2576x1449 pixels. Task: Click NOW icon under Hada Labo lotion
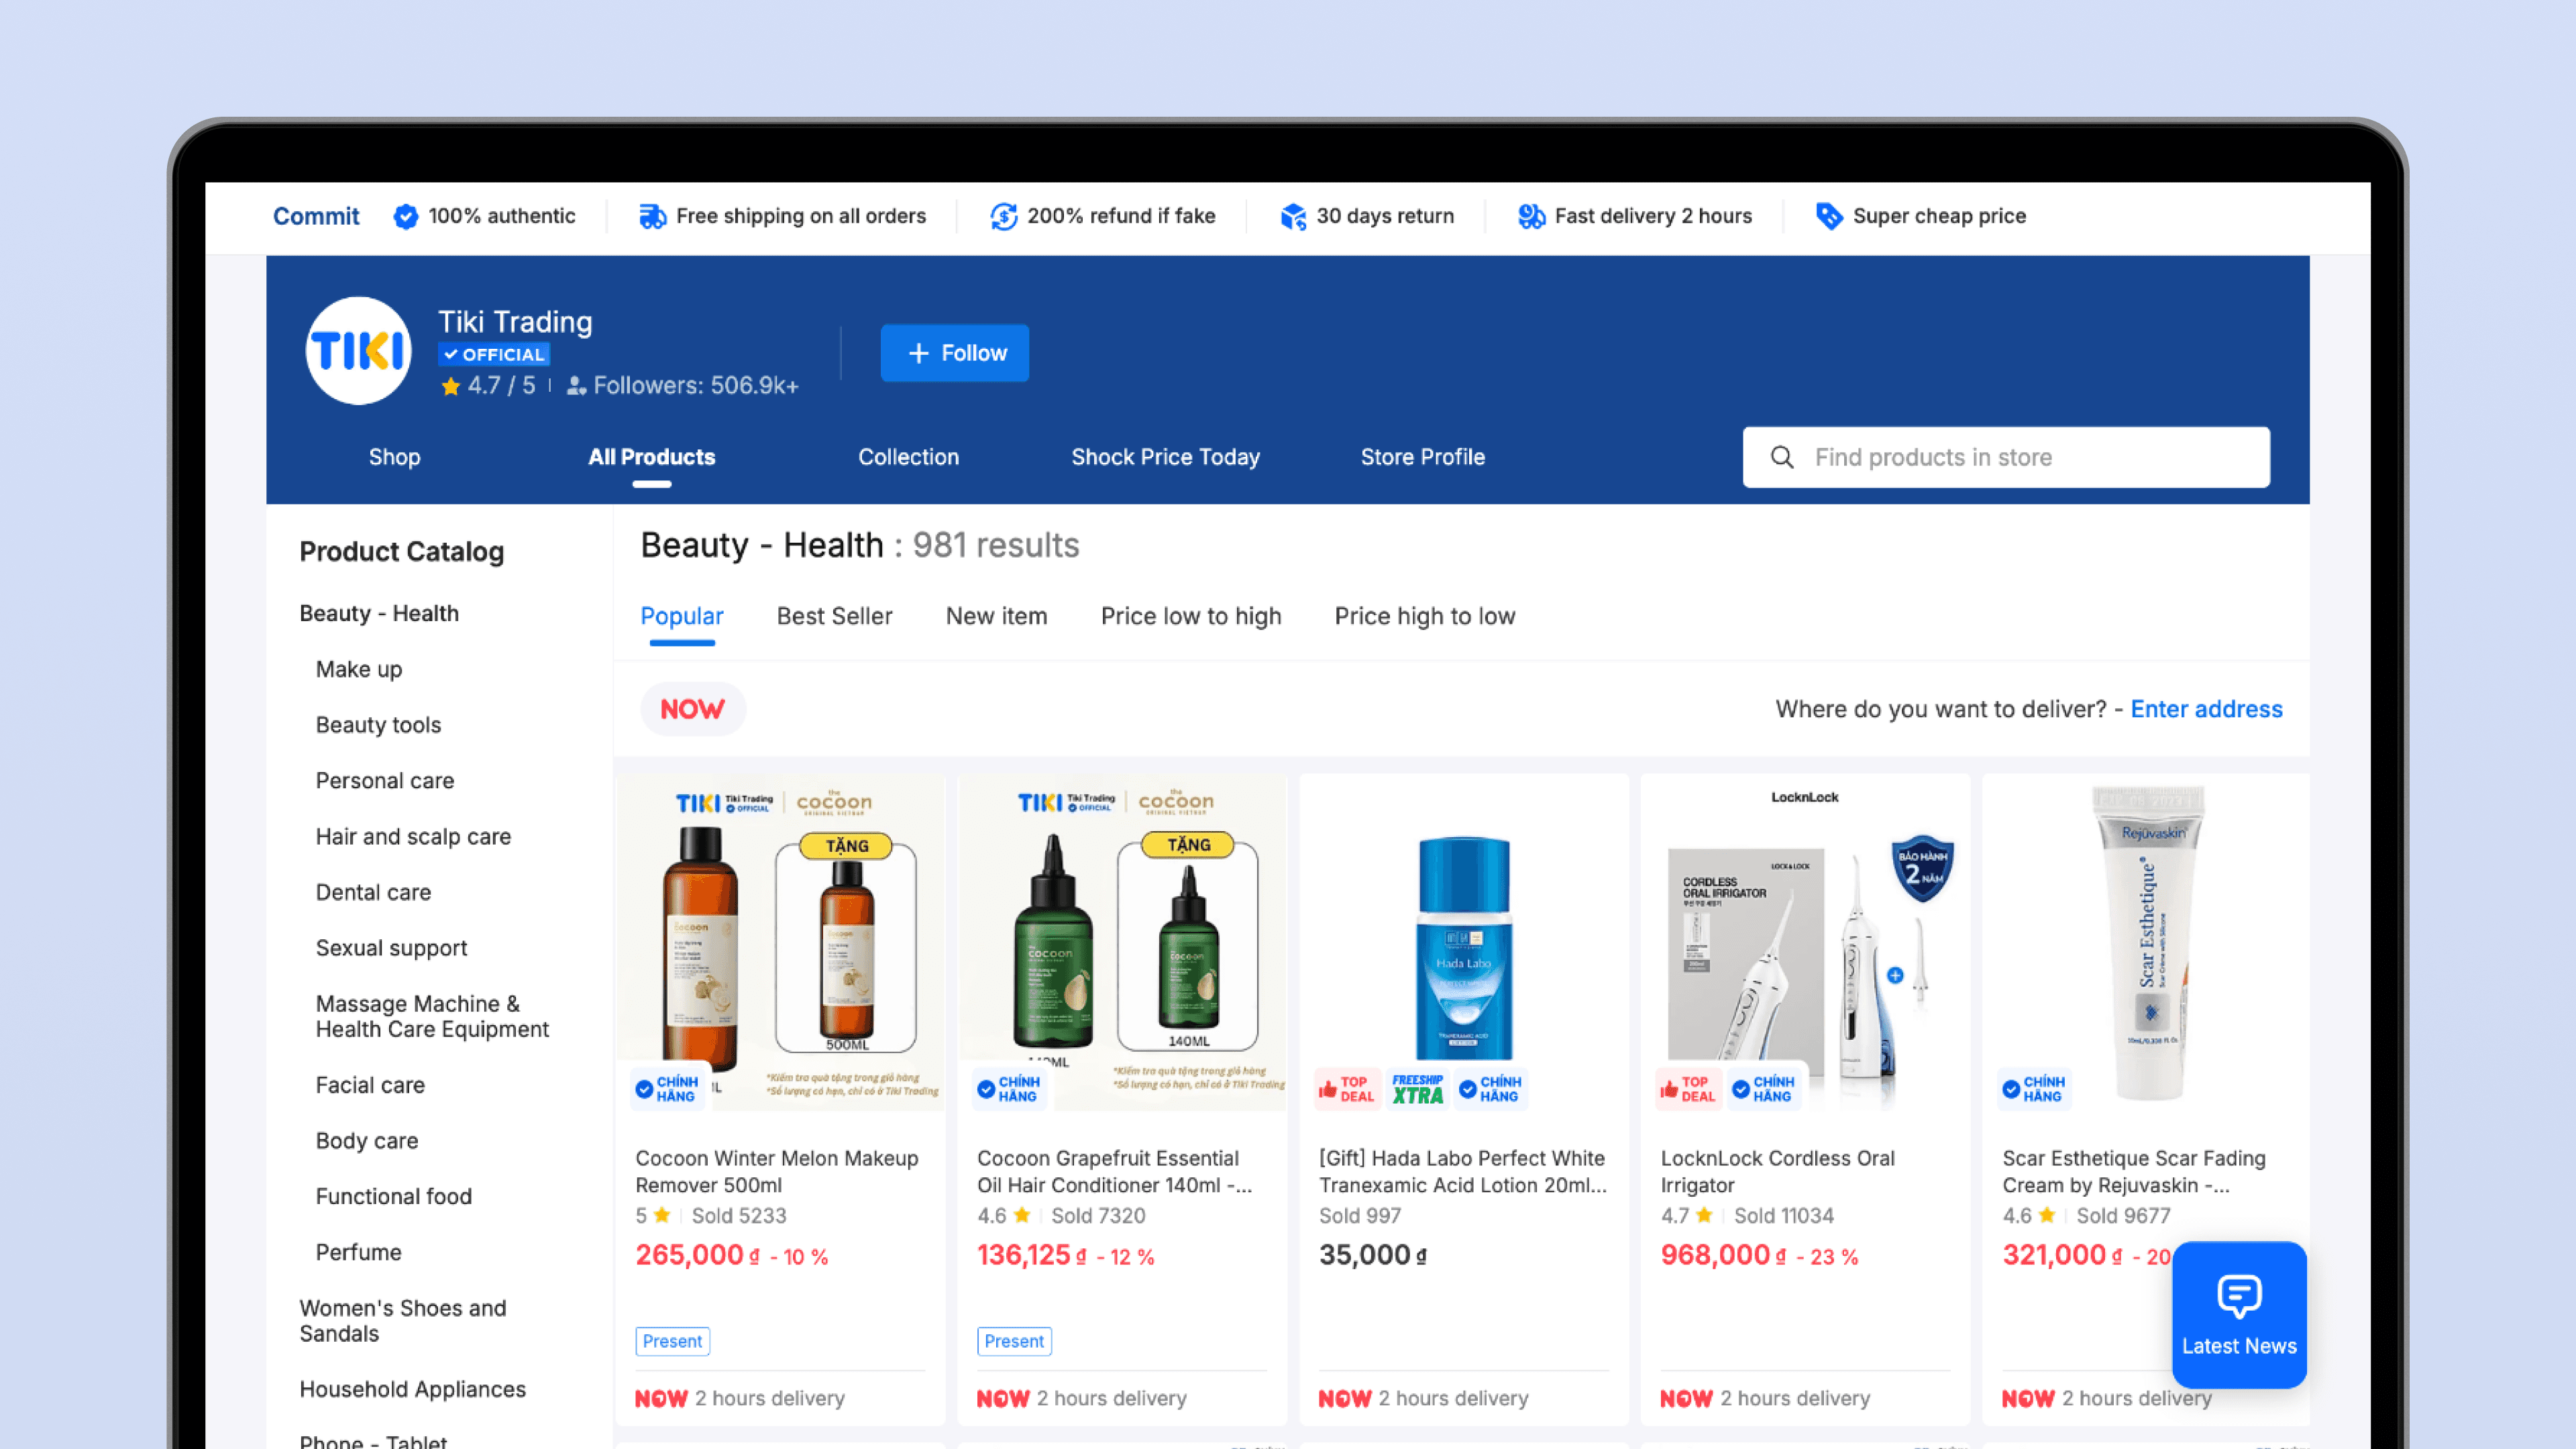(1345, 1399)
